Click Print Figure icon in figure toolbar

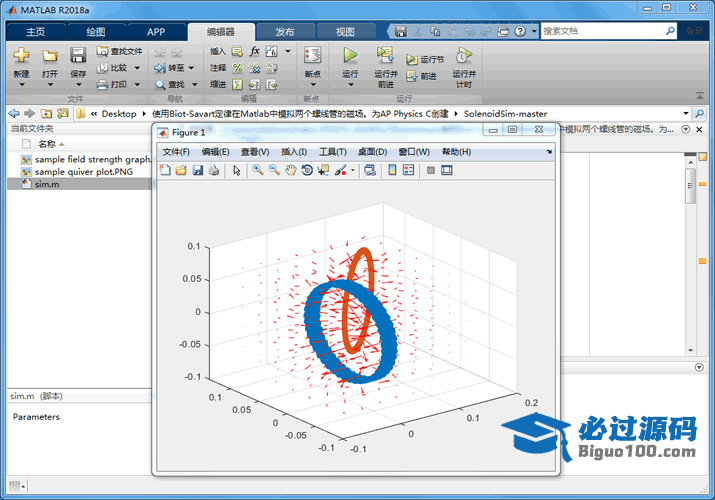(214, 170)
